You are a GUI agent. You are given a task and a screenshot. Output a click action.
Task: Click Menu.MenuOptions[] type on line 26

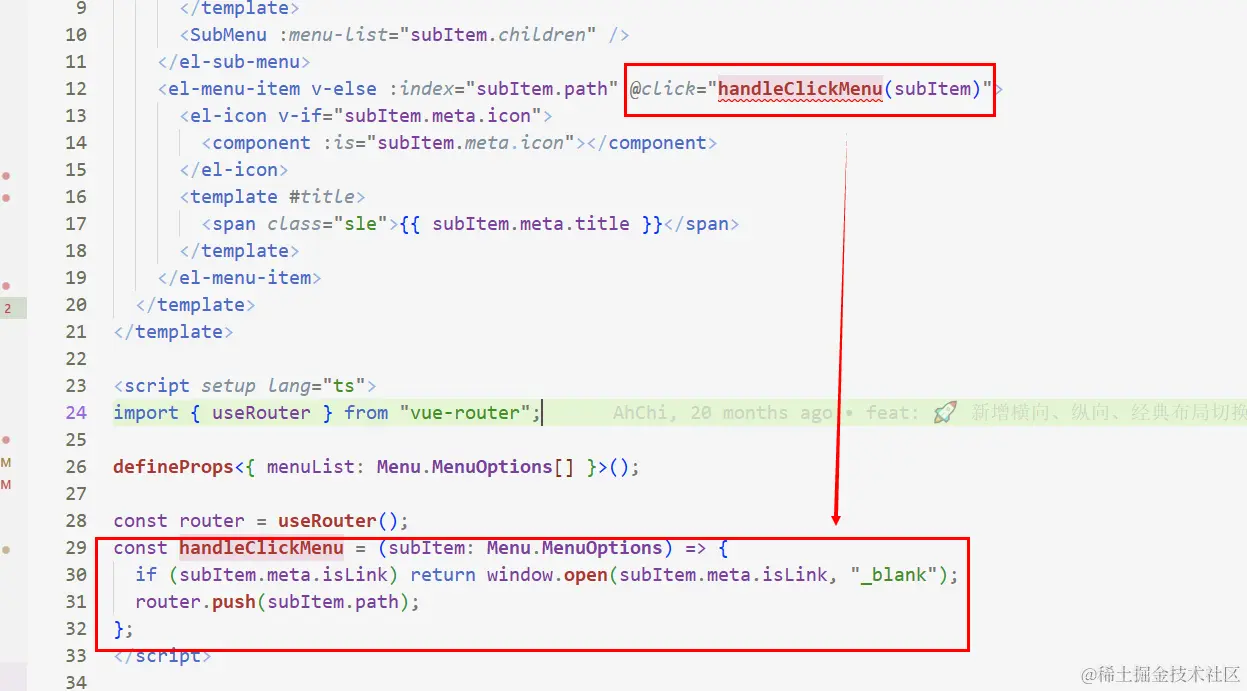[x=476, y=467]
